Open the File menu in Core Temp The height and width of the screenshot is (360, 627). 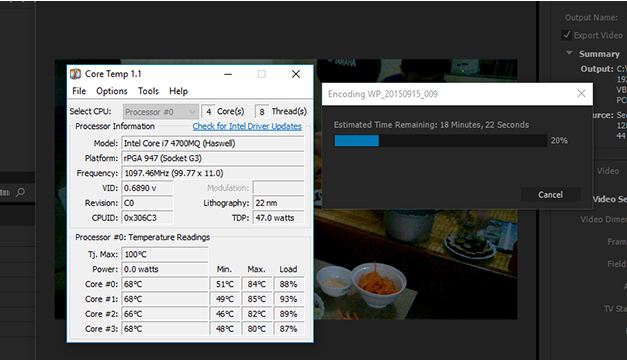(x=79, y=91)
